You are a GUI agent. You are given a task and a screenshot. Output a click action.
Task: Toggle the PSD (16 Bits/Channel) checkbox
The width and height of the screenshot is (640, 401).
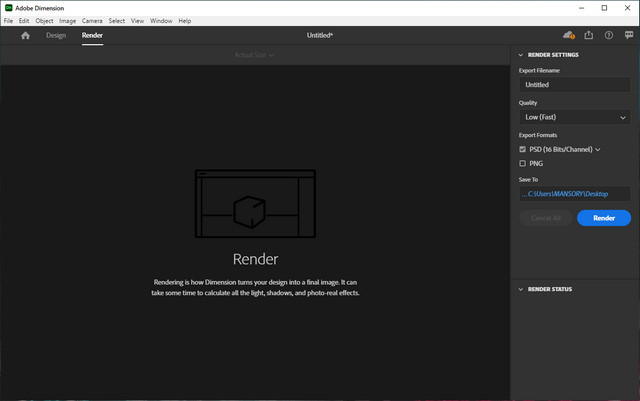click(x=523, y=149)
